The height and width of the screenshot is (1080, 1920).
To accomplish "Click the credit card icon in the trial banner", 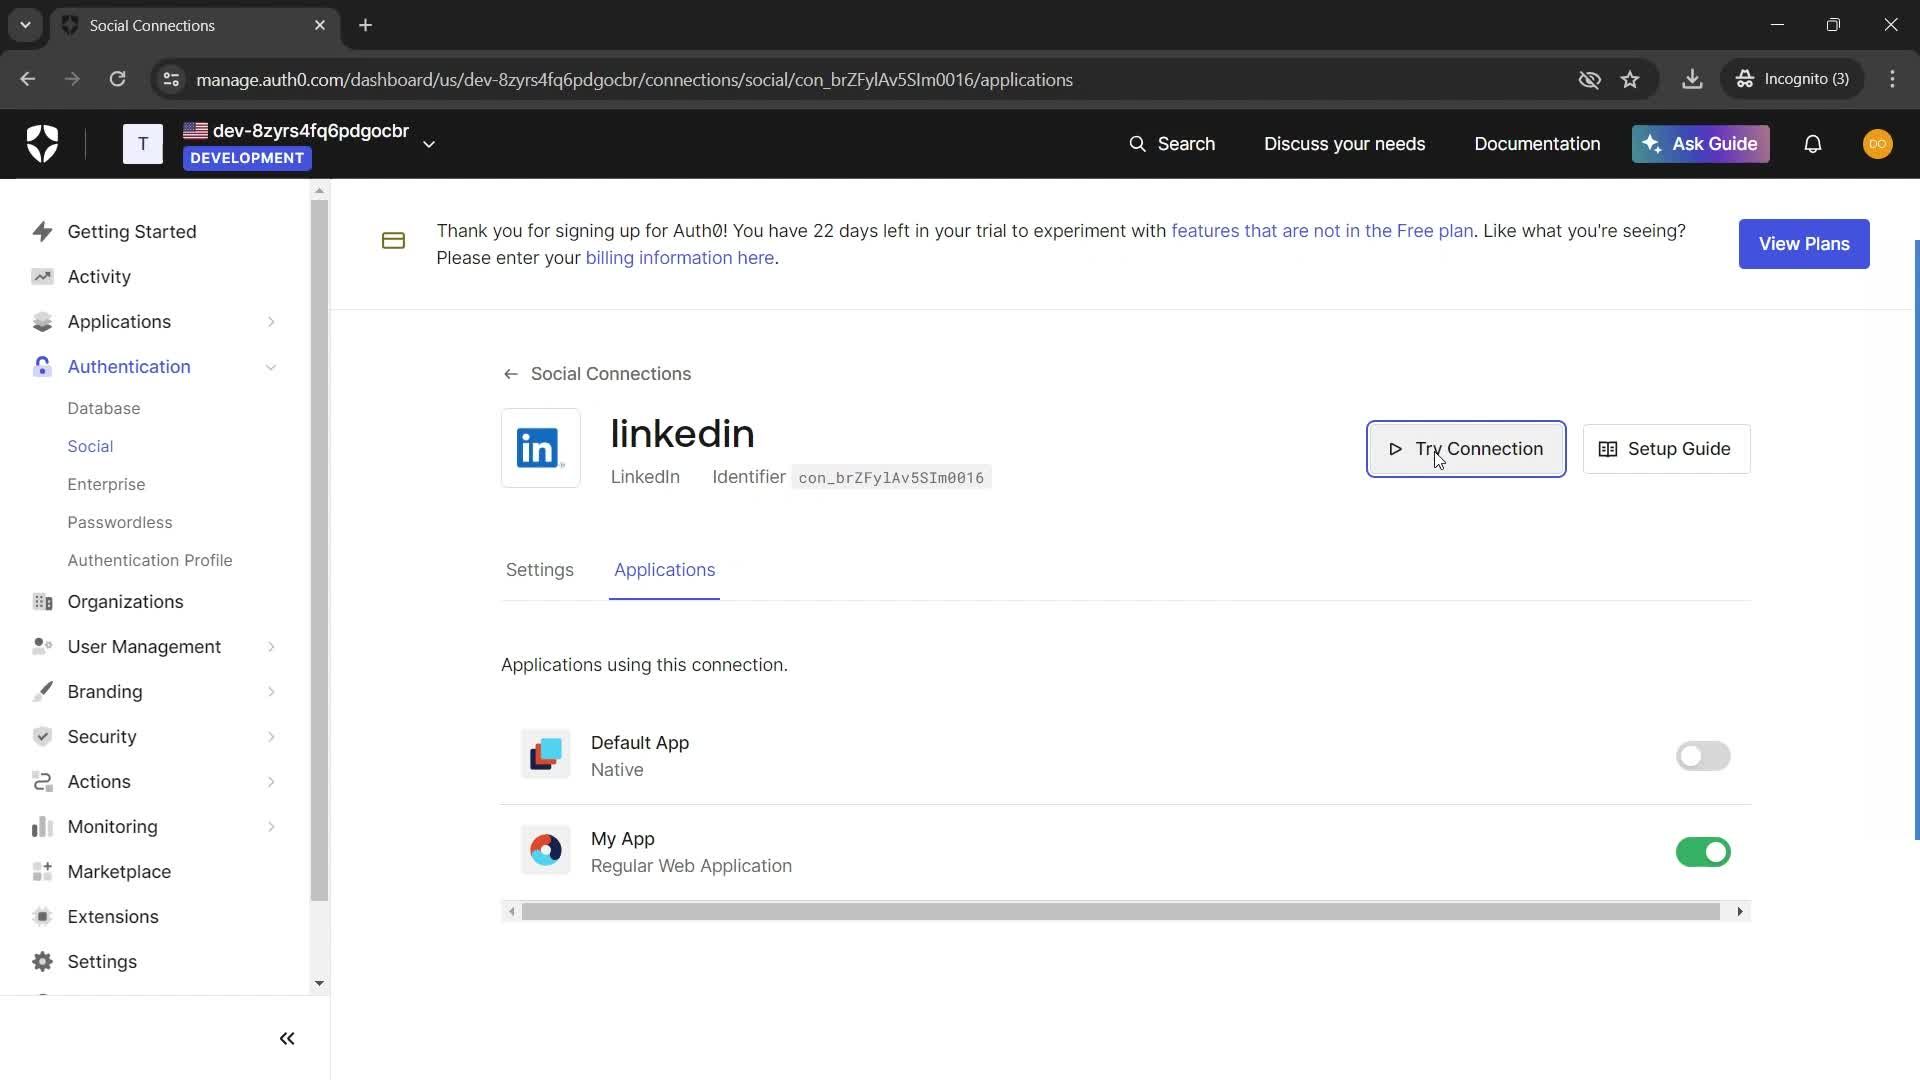I will pyautogui.click(x=393, y=241).
